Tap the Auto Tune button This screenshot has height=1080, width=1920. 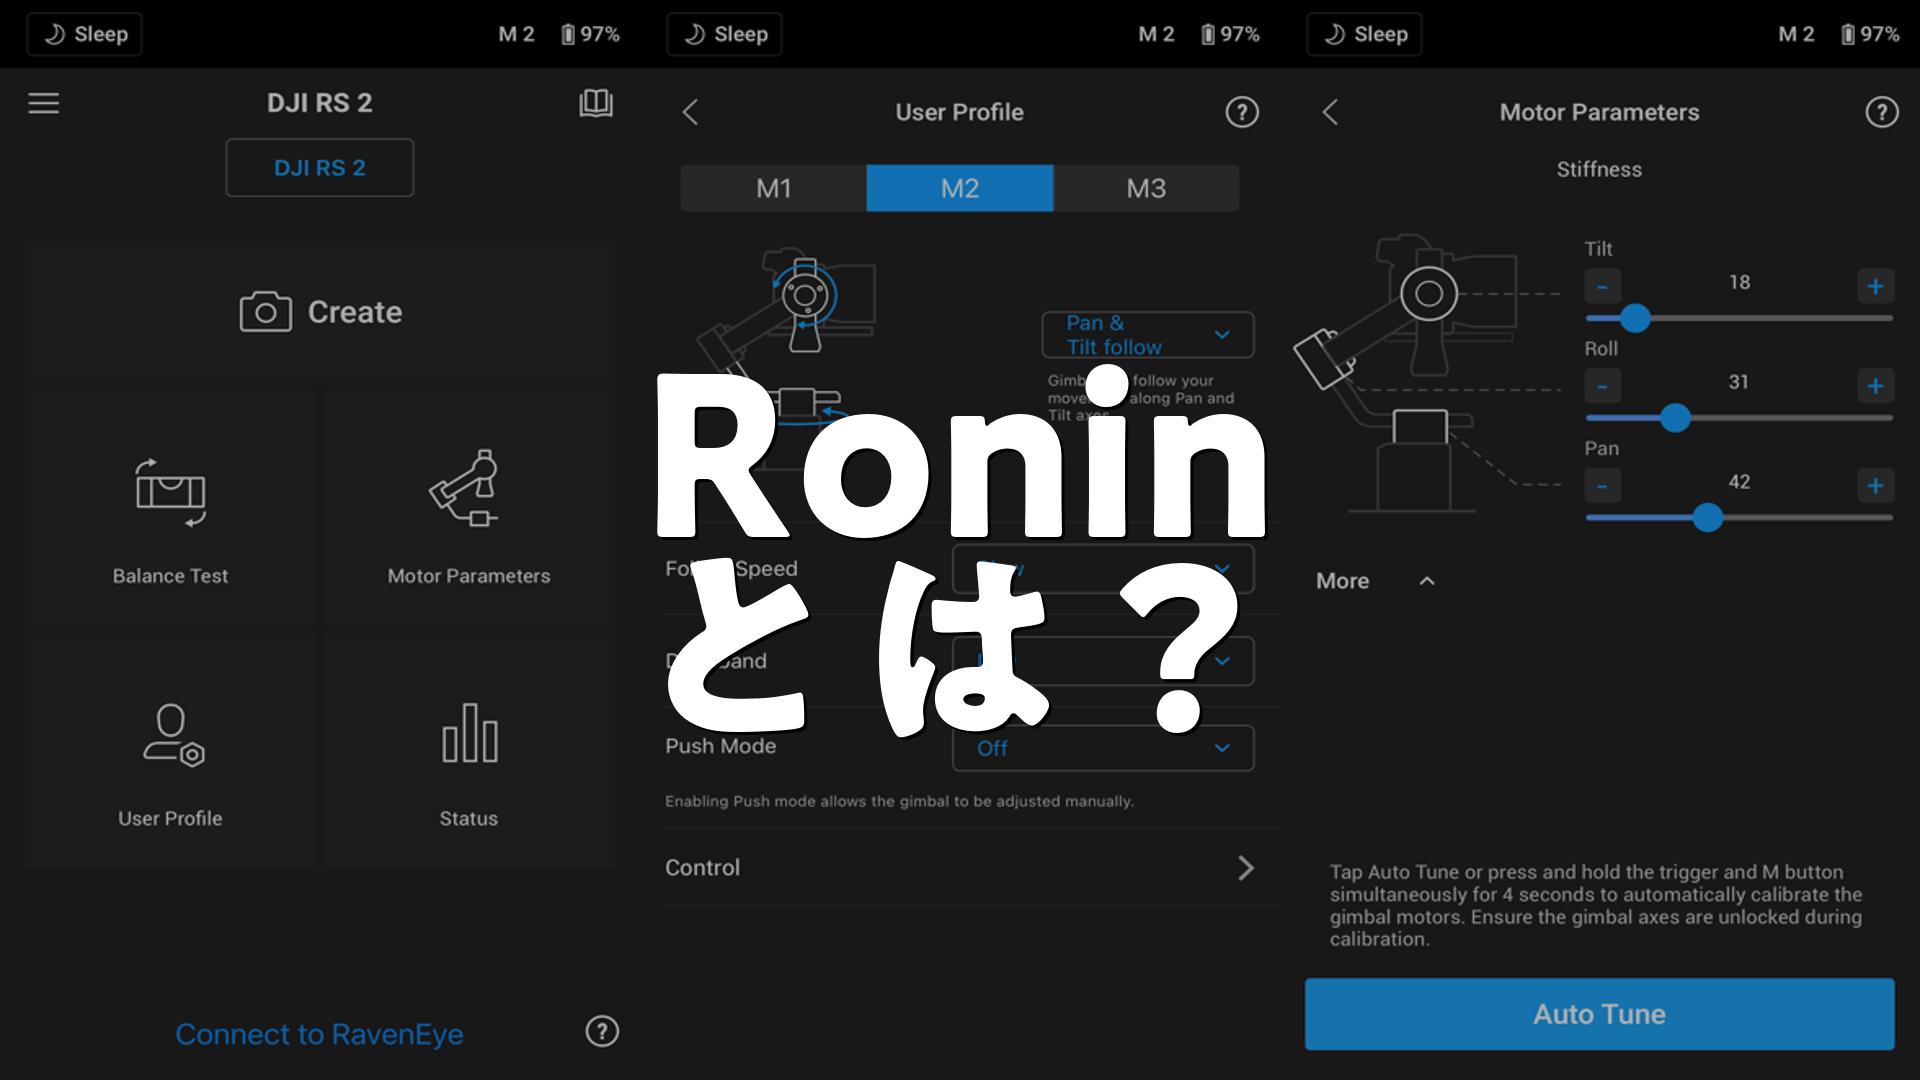click(1599, 1014)
